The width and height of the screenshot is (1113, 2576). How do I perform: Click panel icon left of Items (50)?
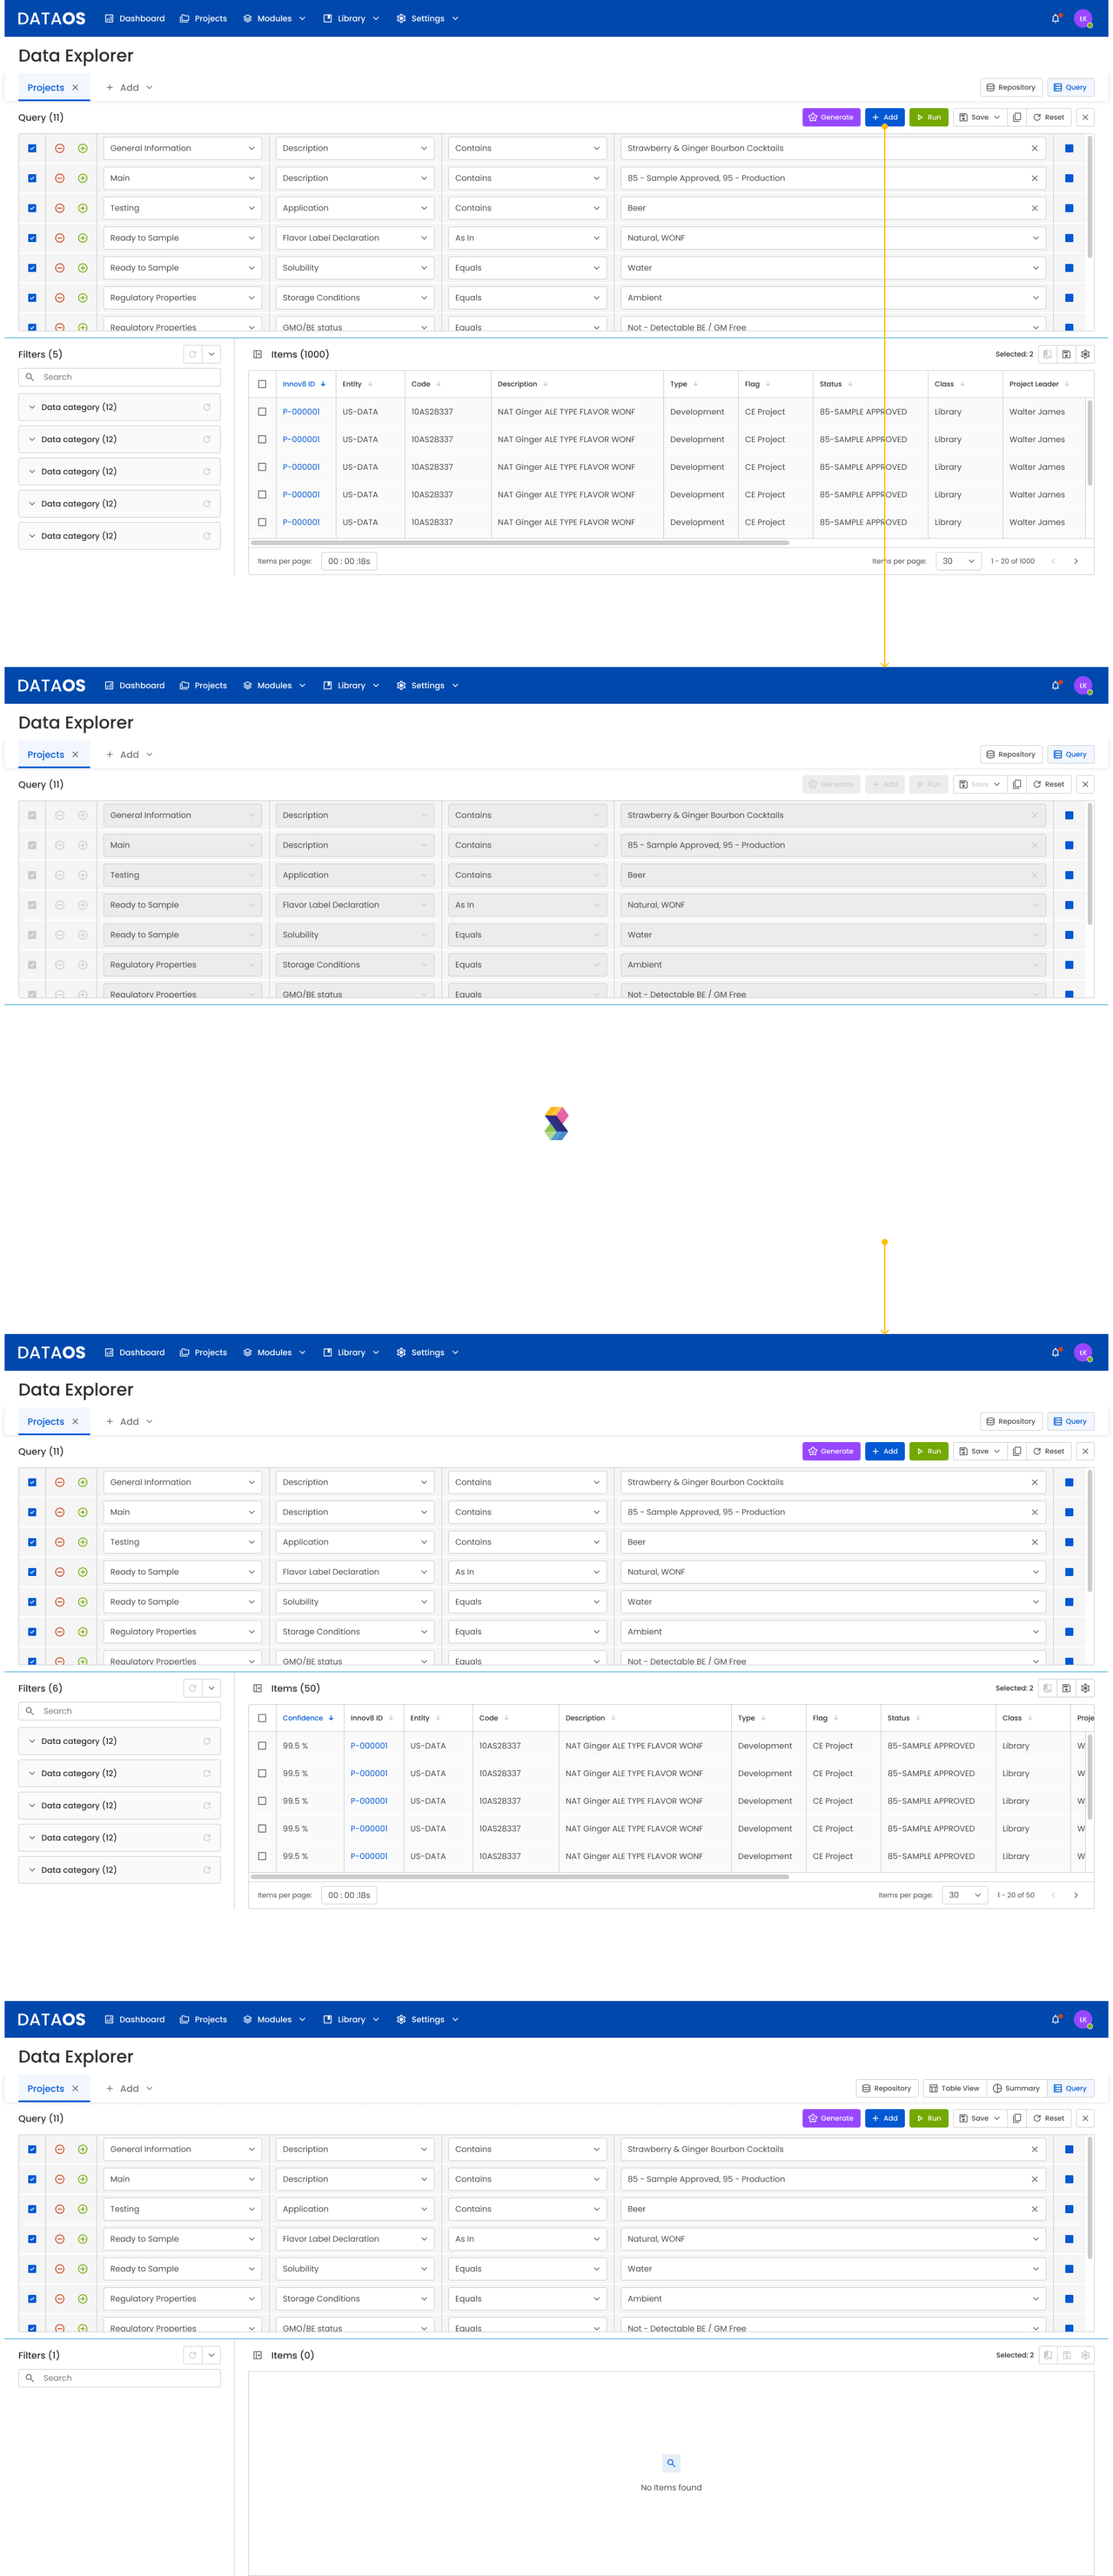point(257,1688)
